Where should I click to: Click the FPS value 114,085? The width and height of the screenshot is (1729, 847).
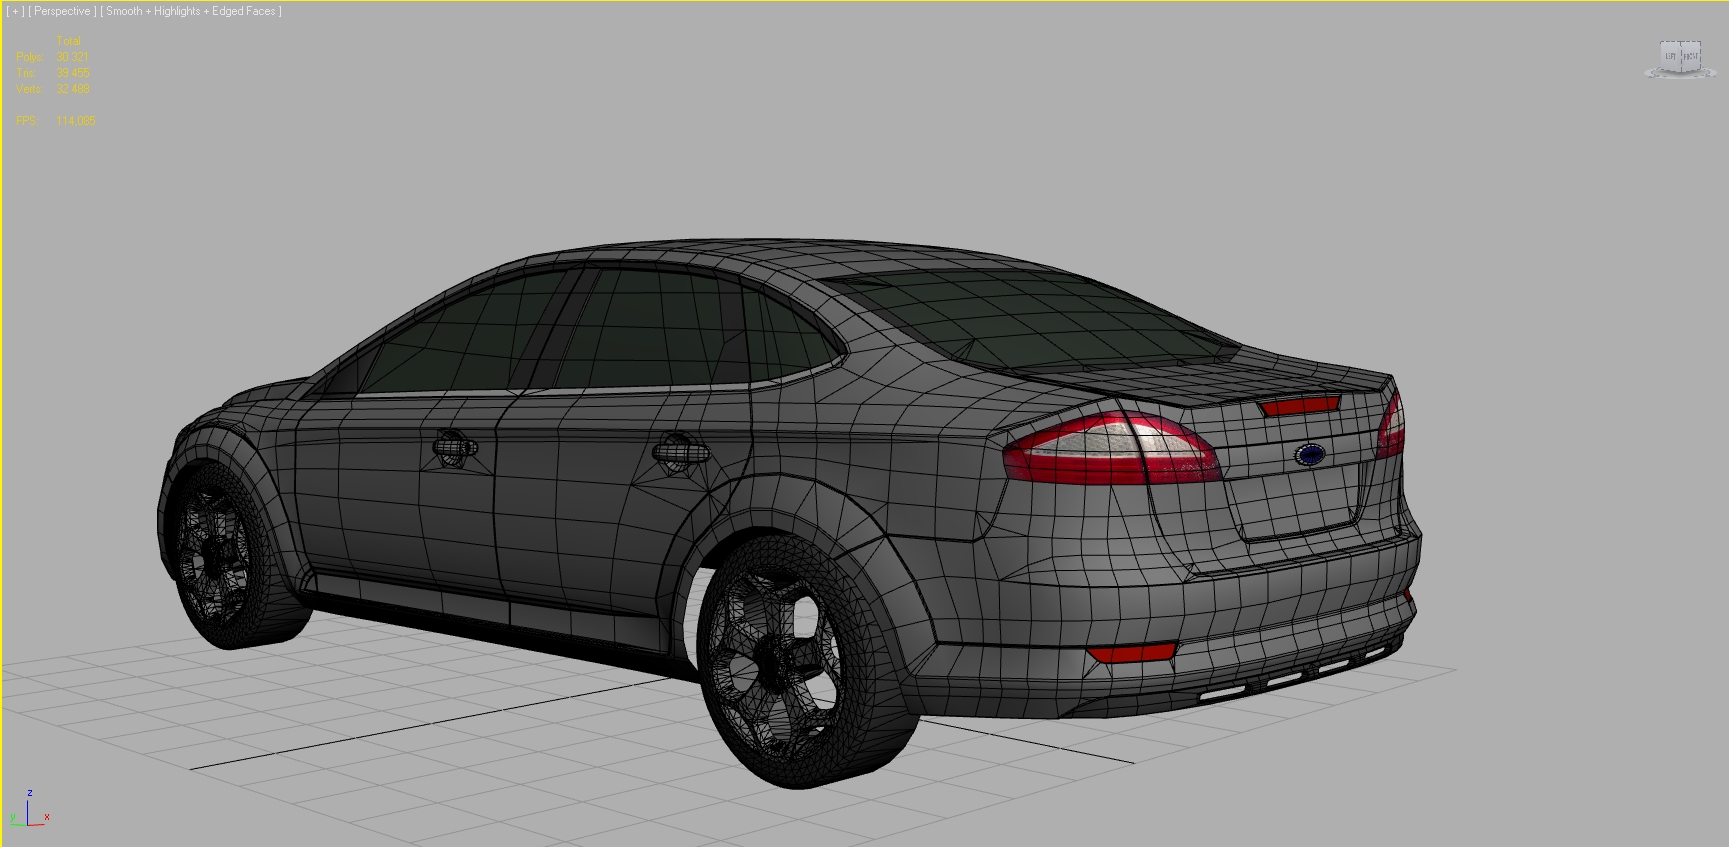(76, 121)
